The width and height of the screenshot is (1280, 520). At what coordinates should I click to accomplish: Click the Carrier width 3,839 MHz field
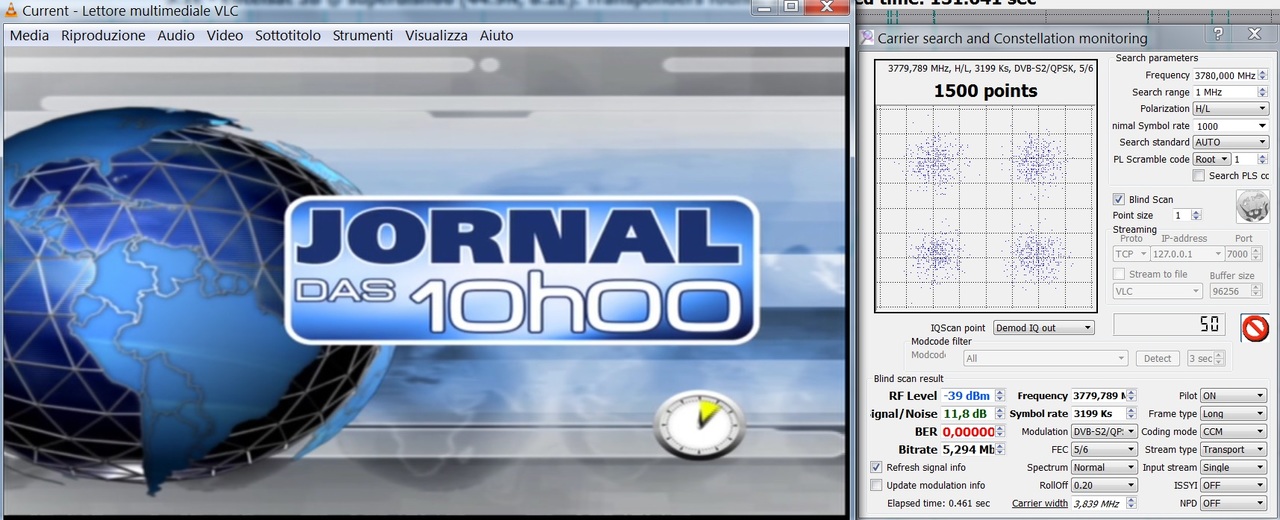pyautogui.click(x=1104, y=503)
